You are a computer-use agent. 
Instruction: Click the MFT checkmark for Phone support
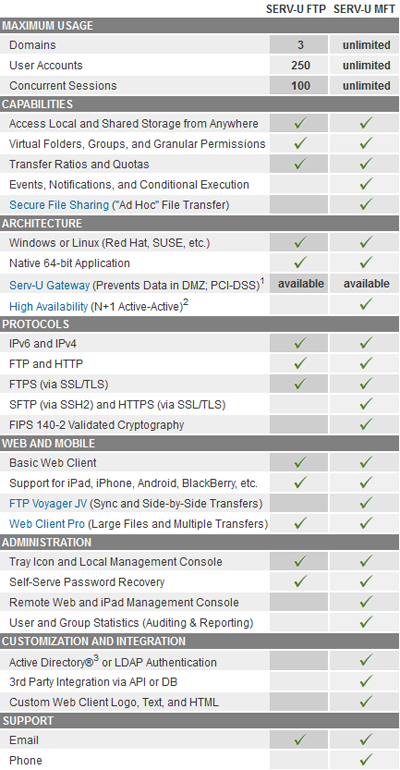tap(366, 760)
